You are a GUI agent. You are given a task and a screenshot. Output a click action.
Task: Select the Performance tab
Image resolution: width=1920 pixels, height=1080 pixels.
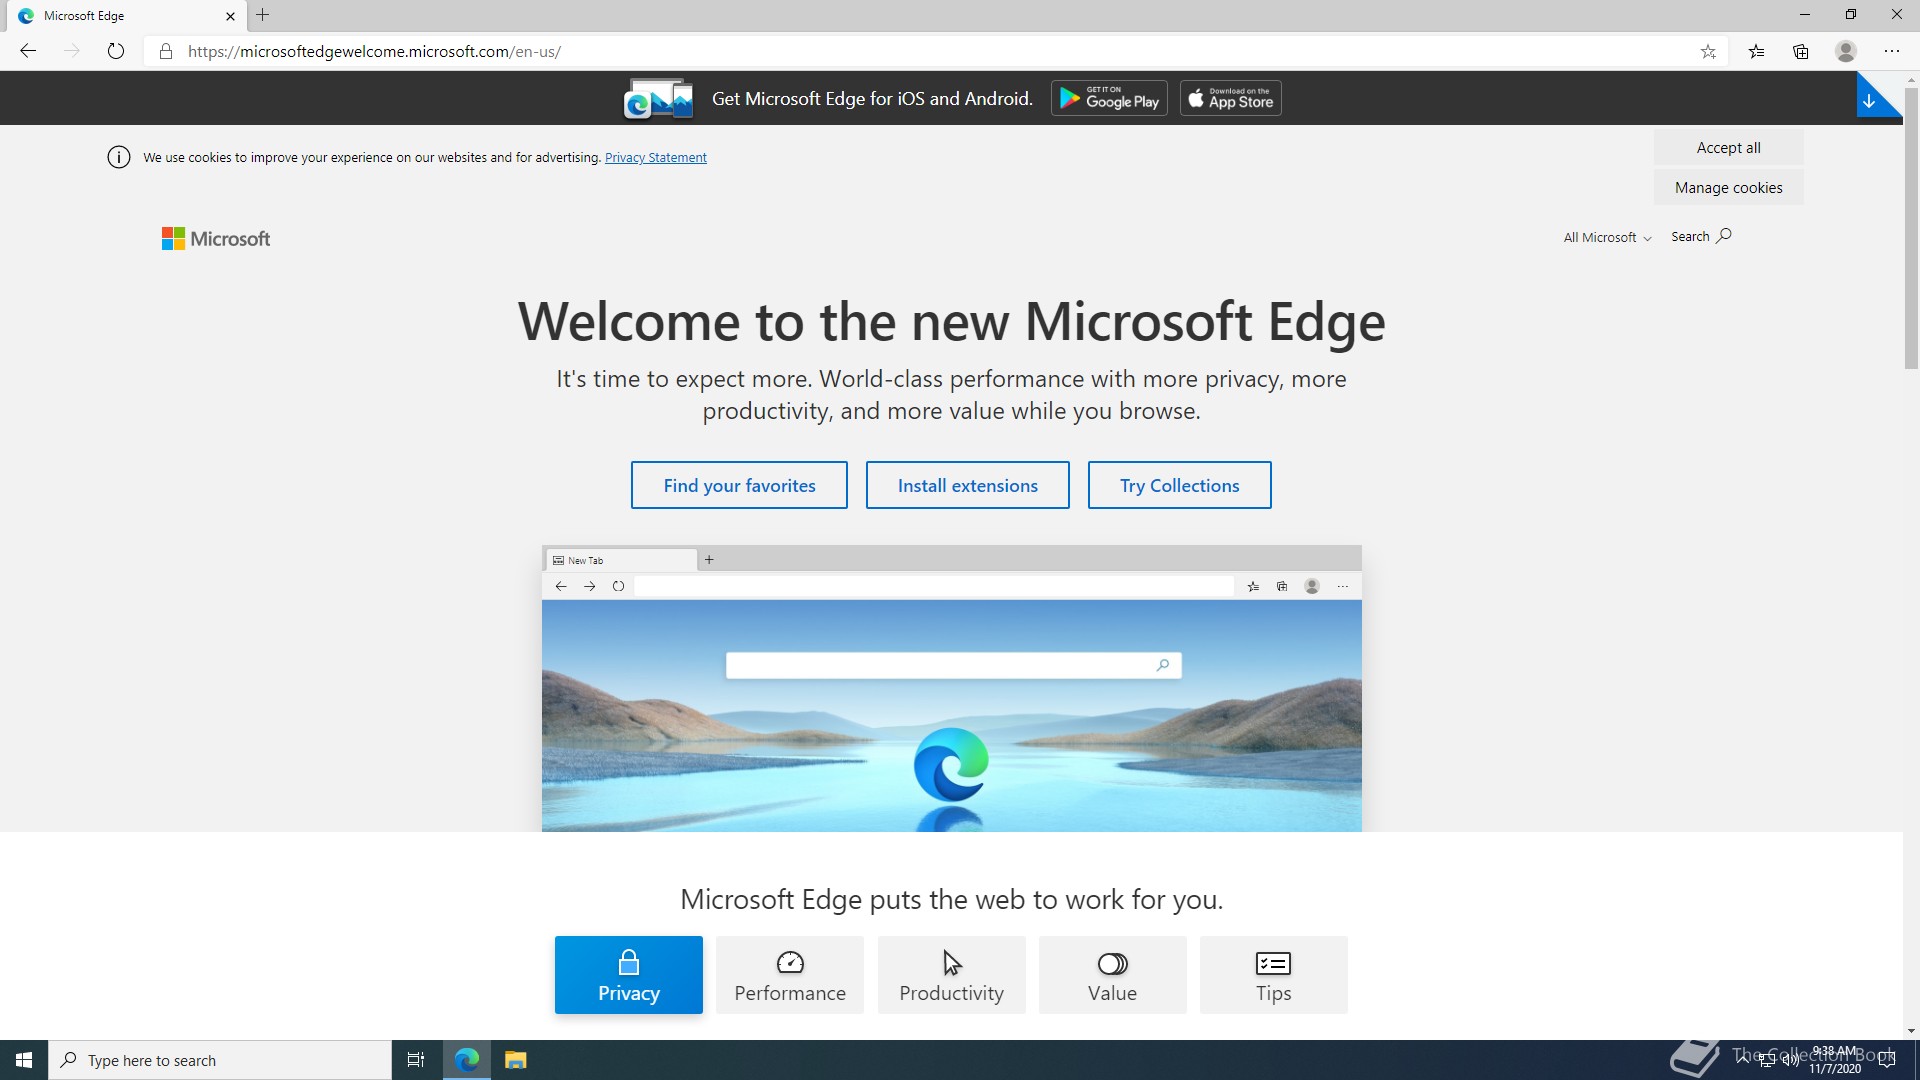[x=790, y=975]
